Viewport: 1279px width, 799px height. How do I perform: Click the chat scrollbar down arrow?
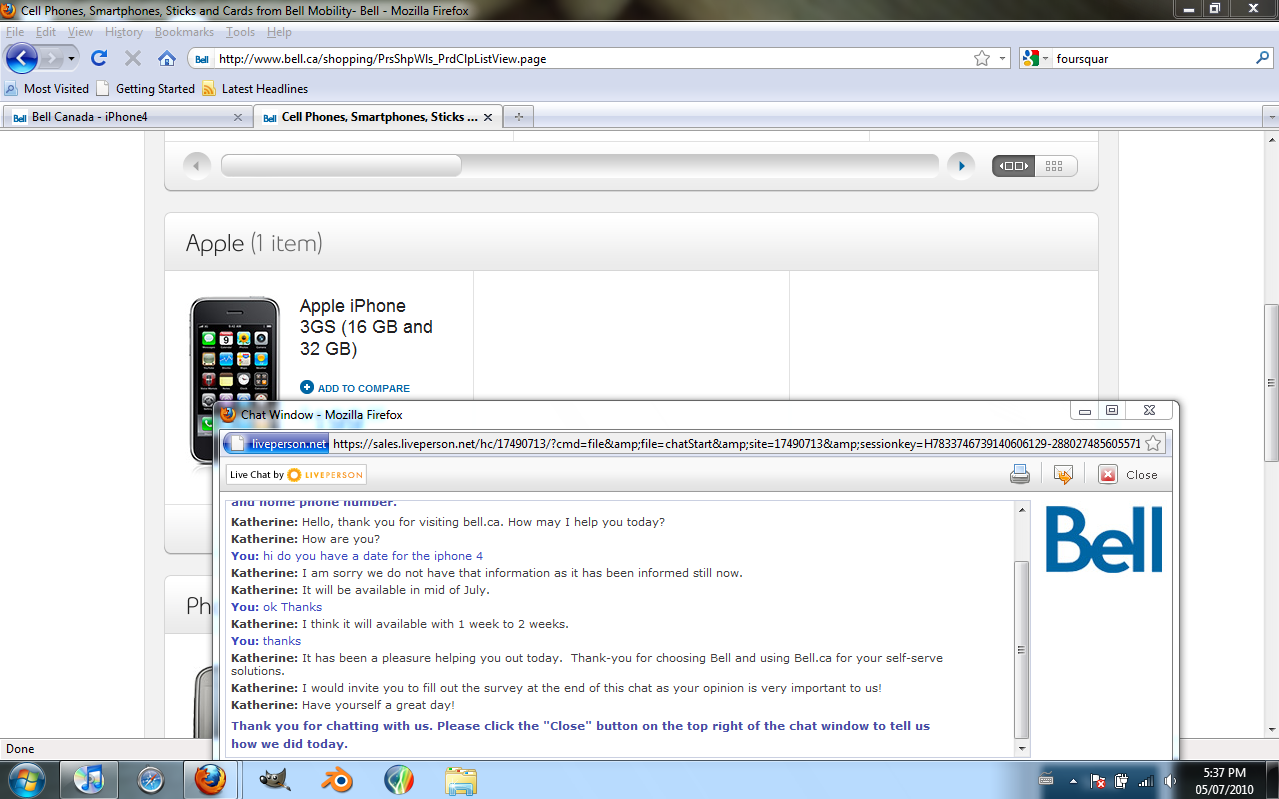pos(1021,748)
